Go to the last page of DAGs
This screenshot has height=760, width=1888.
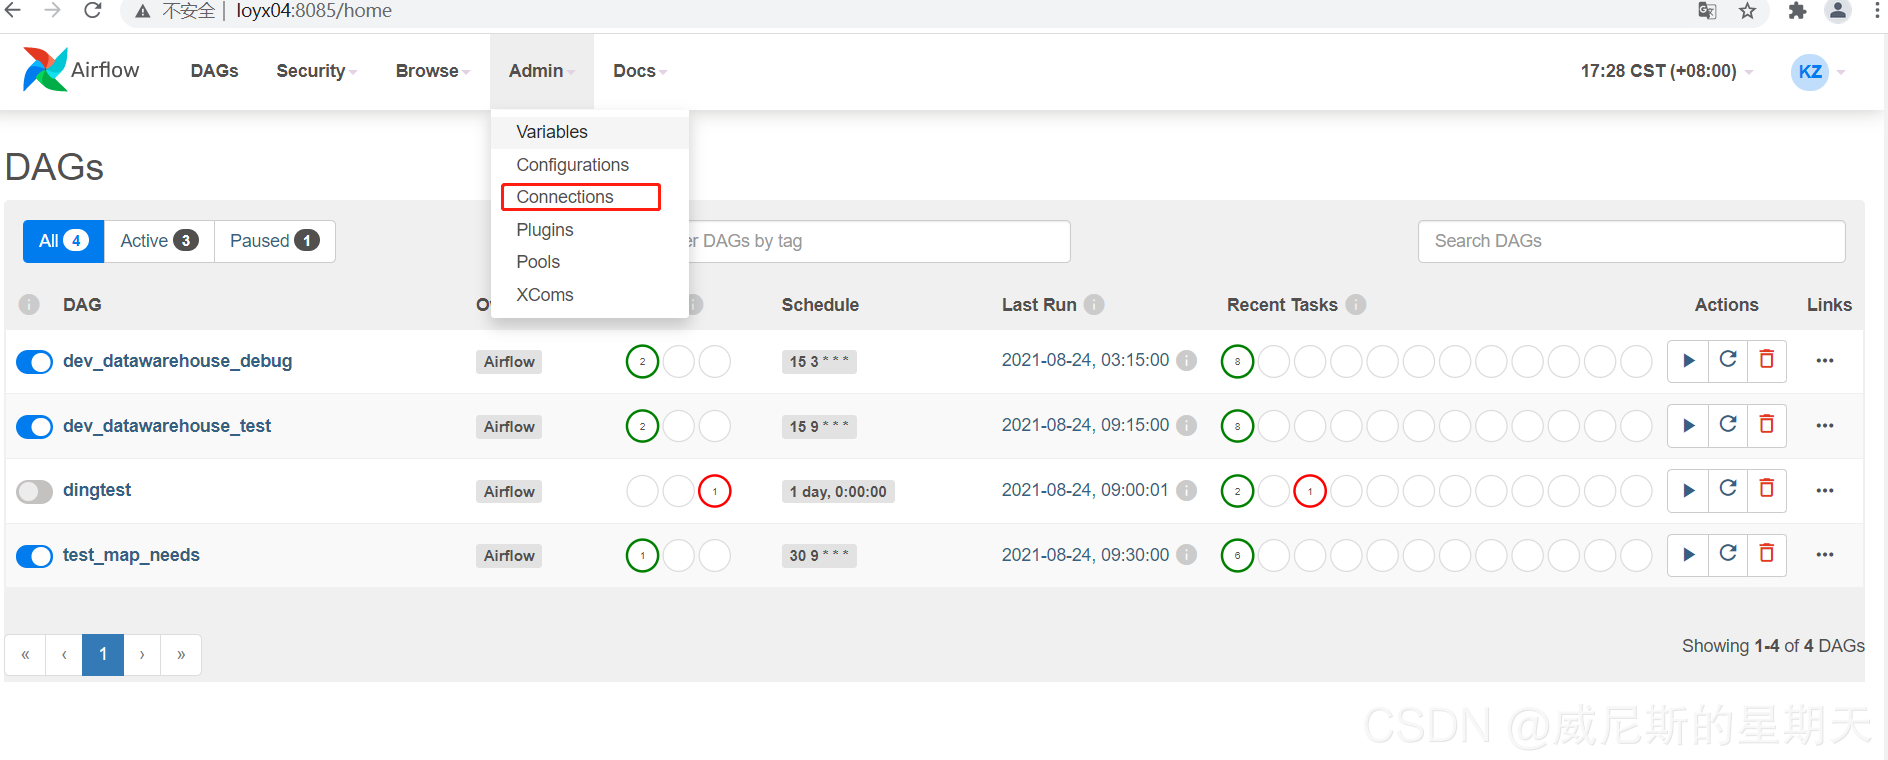coord(181,655)
